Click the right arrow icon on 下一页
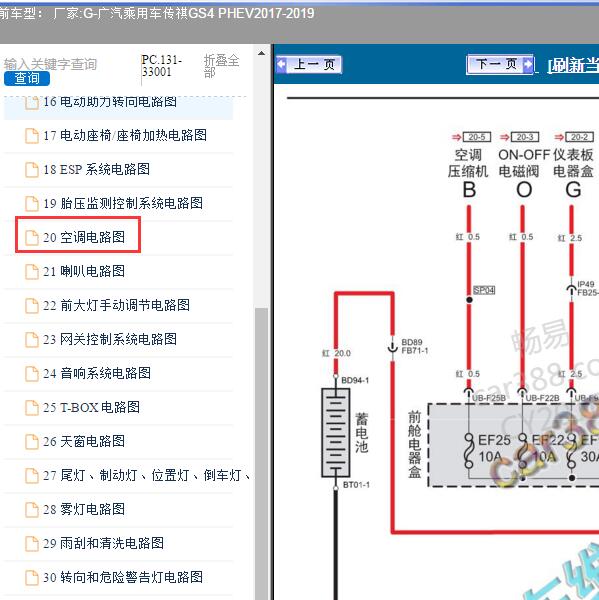Viewport: 599px width, 600px height. pyautogui.click(x=527, y=64)
